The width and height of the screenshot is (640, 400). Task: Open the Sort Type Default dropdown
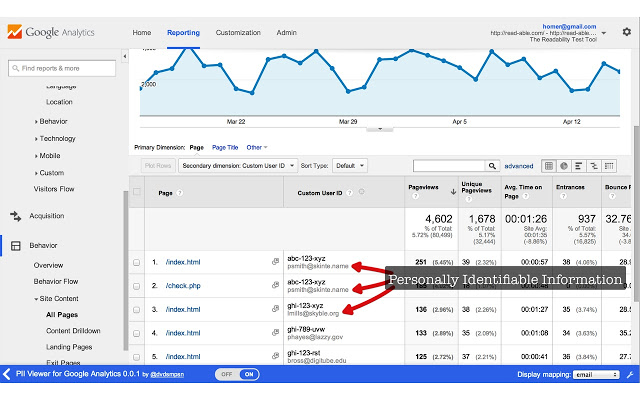tap(350, 166)
